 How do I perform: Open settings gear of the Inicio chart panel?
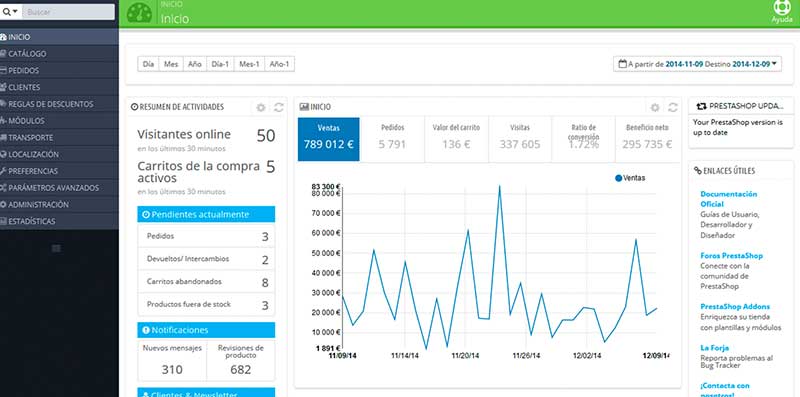655,107
